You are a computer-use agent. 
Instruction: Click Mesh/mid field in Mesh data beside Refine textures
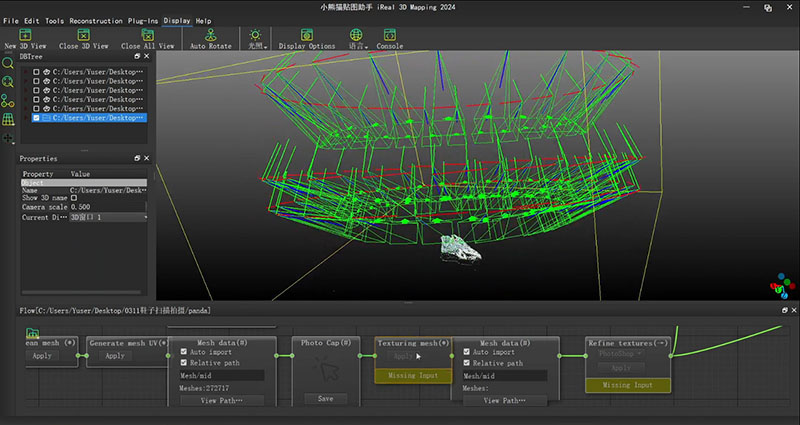pos(505,376)
